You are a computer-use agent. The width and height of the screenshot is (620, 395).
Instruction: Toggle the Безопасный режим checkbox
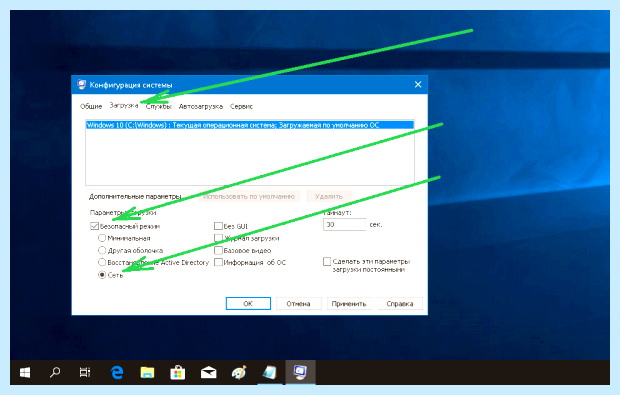pyautogui.click(x=95, y=226)
